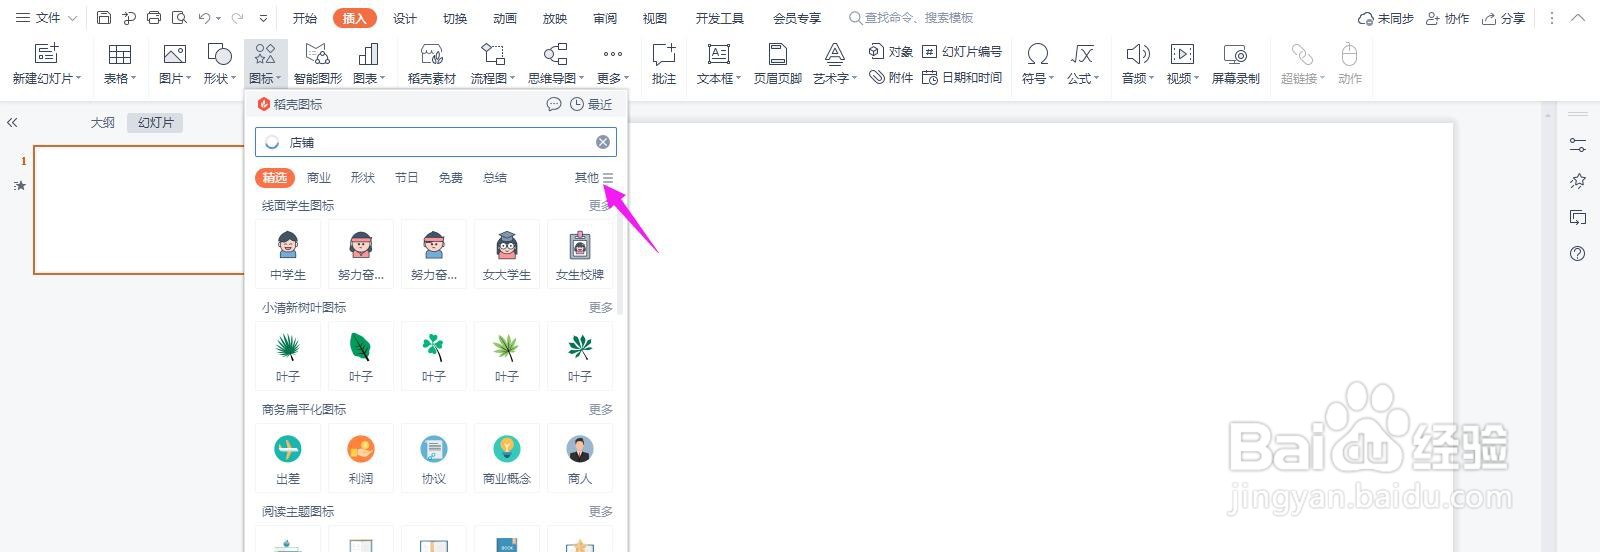Select the 免费 category tab
Image resolution: width=1600 pixels, height=552 pixels.
point(451,178)
